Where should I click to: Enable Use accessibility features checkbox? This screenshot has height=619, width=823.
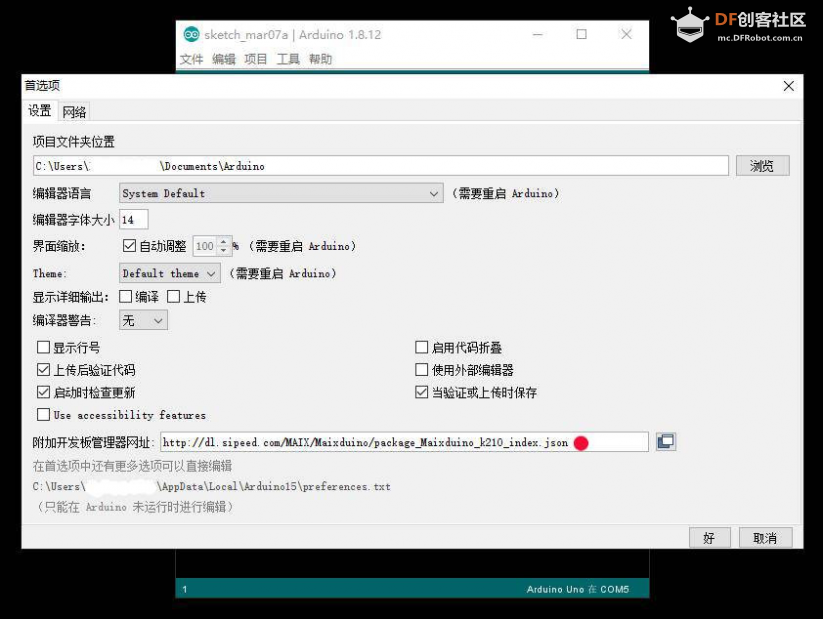(x=44, y=415)
